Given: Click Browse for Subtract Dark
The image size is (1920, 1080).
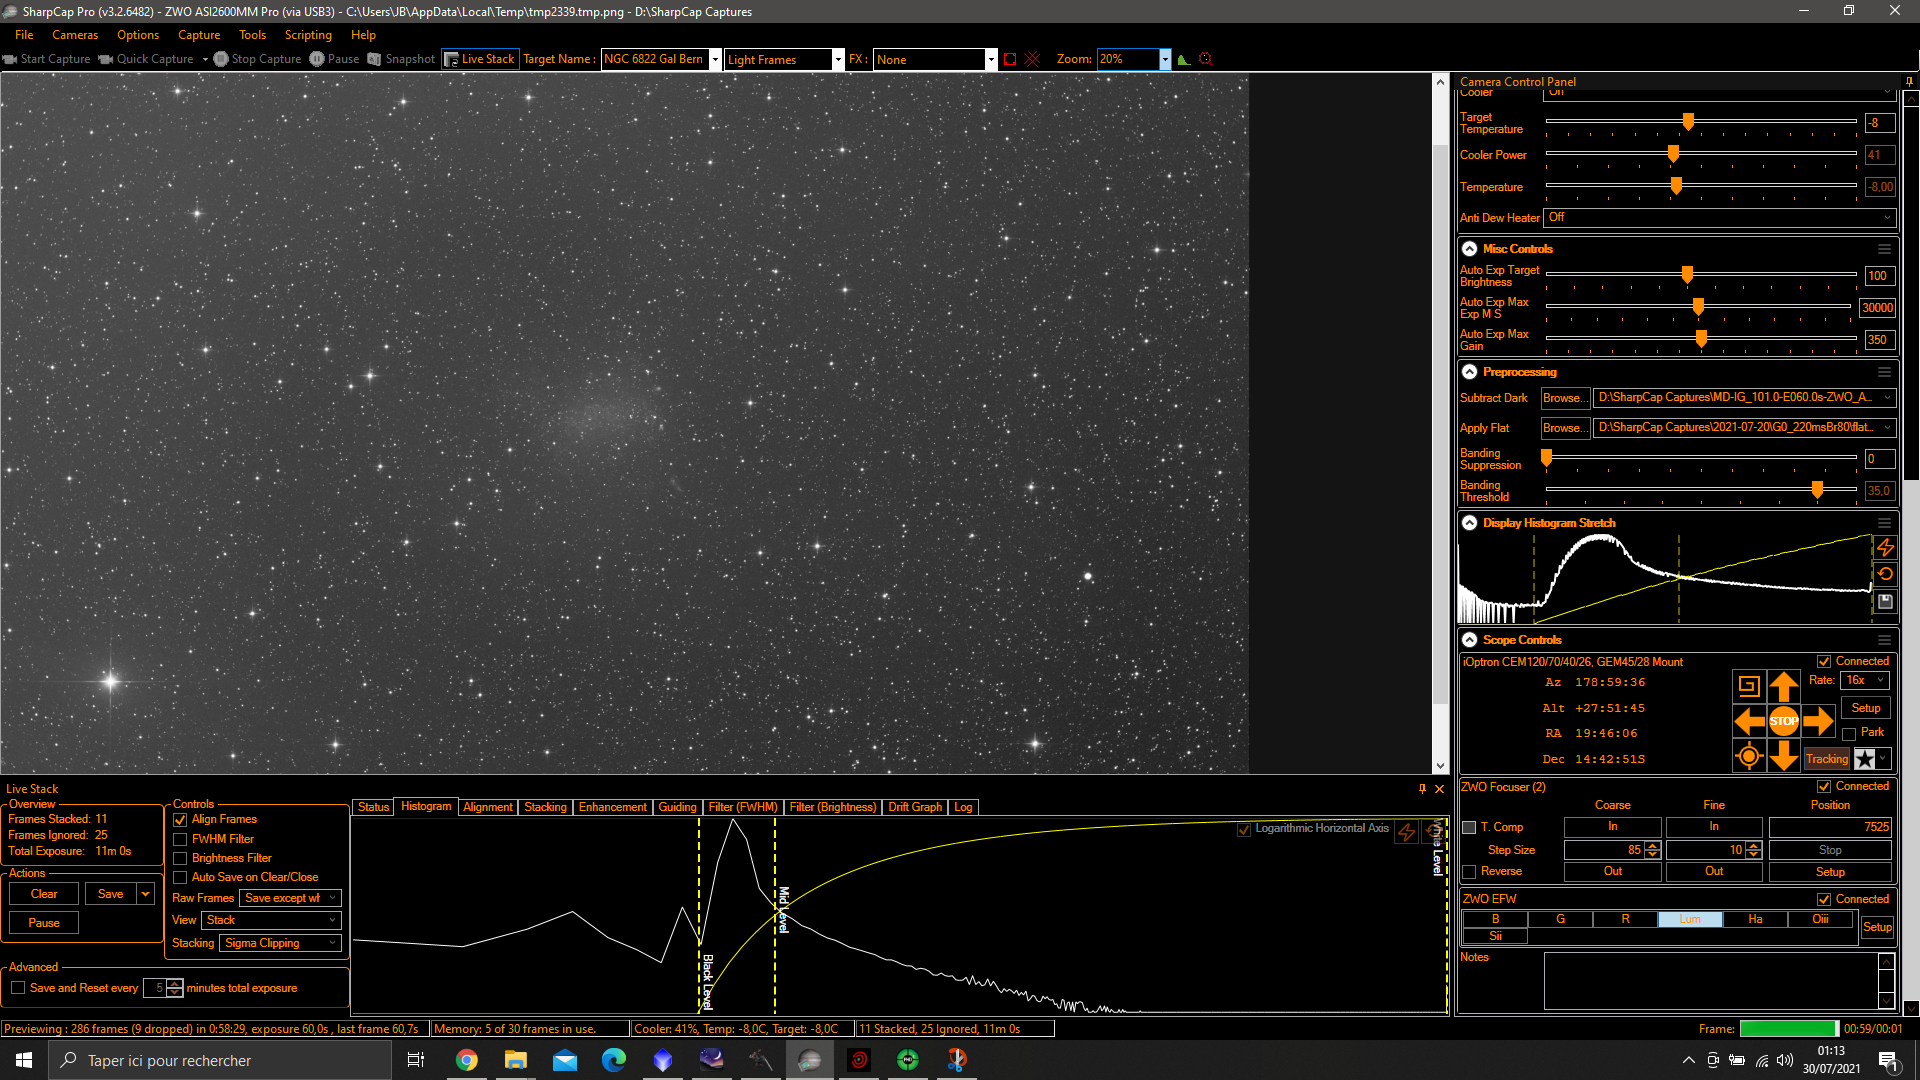Looking at the screenshot, I should coord(1565,398).
